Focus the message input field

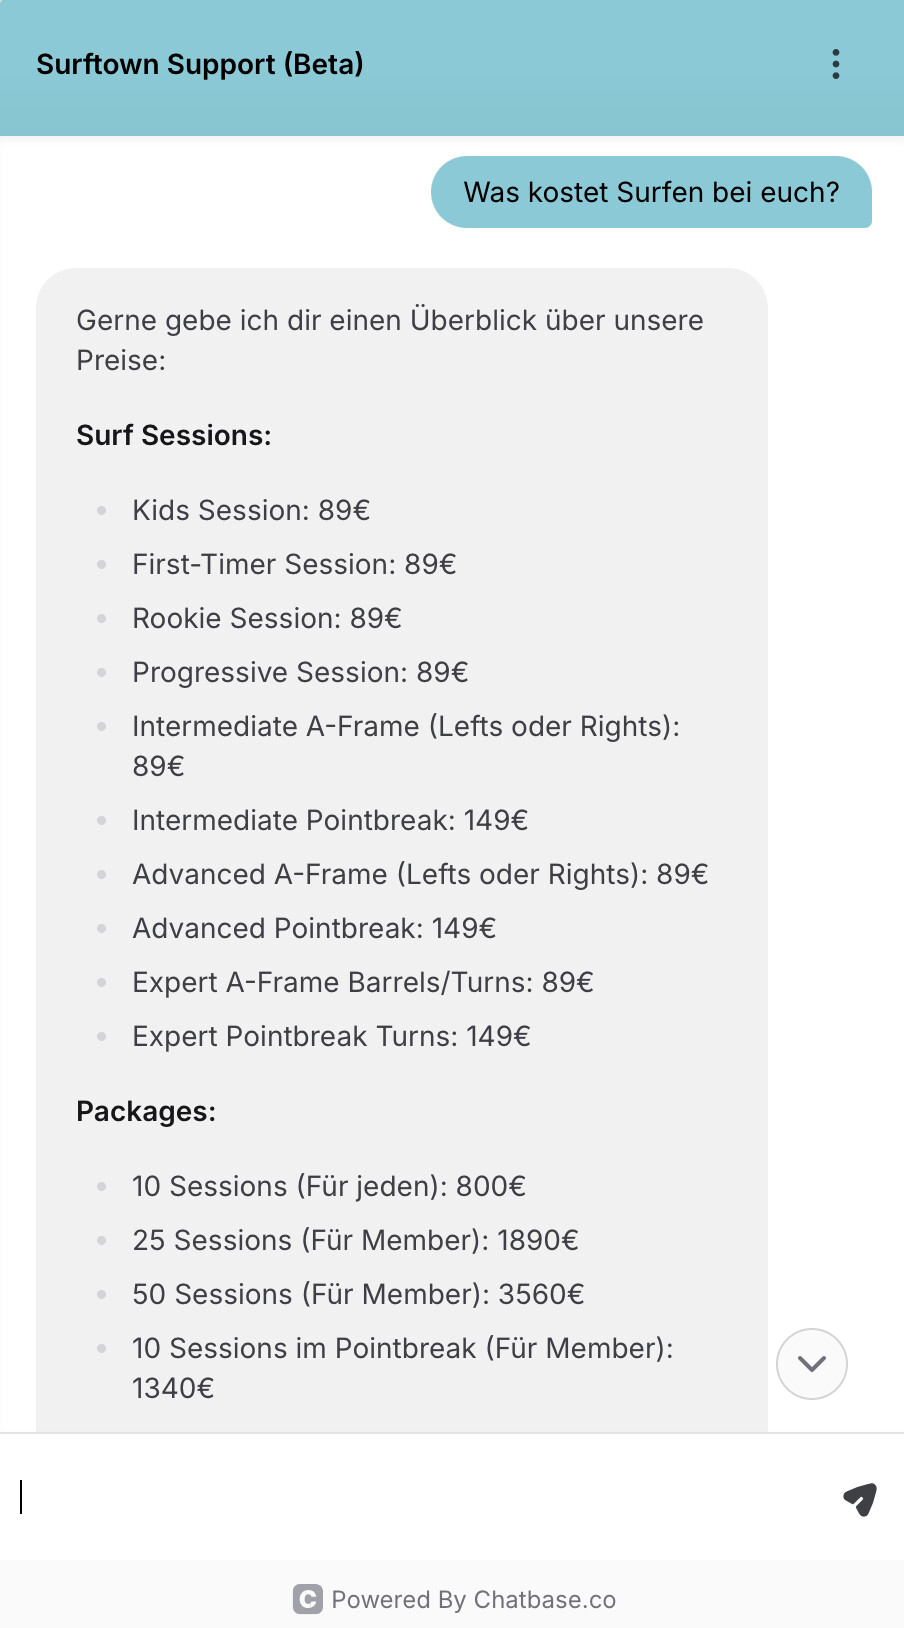(420, 1497)
